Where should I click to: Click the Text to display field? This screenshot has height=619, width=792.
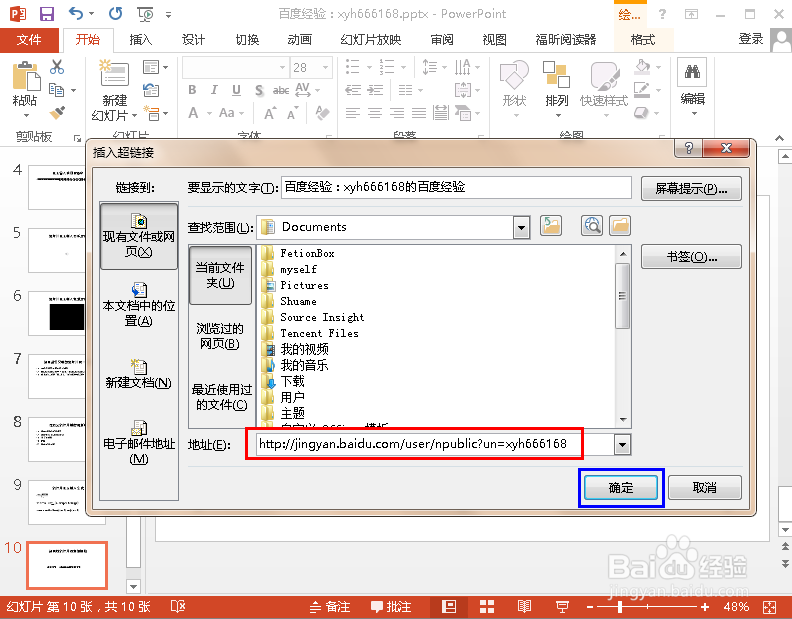(456, 187)
